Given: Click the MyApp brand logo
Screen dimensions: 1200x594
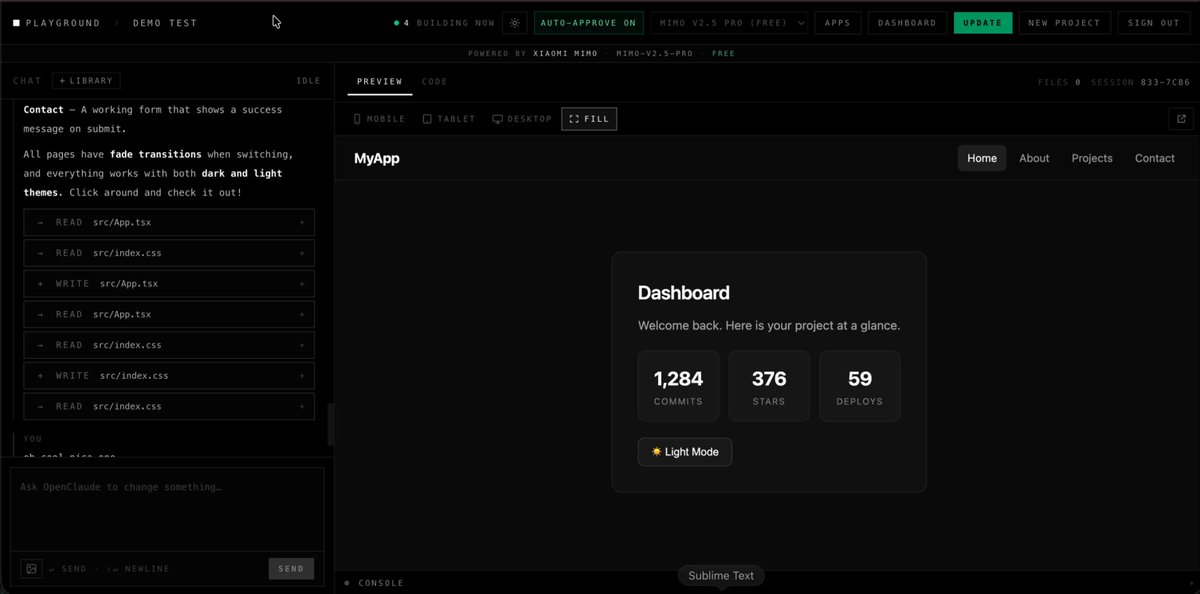Looking at the screenshot, I should click(377, 158).
